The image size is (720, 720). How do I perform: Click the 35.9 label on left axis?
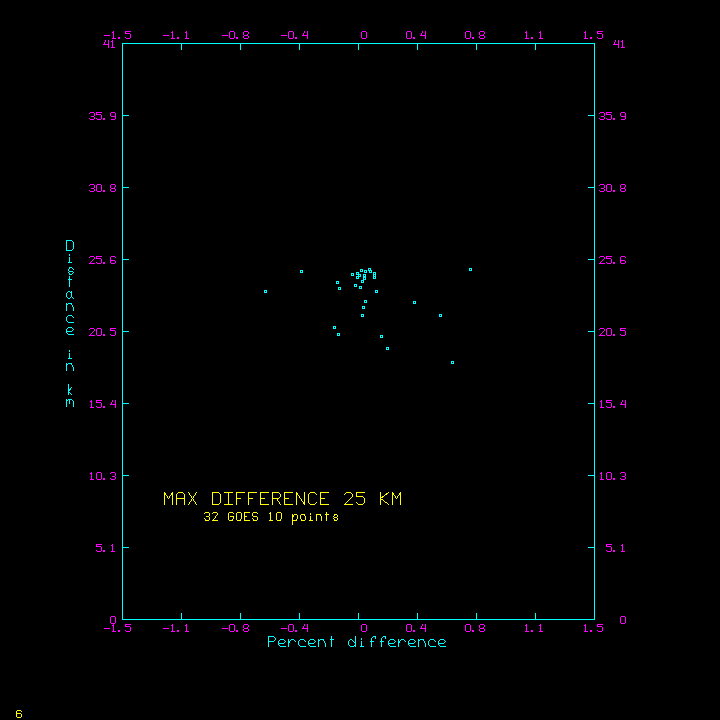[102, 116]
